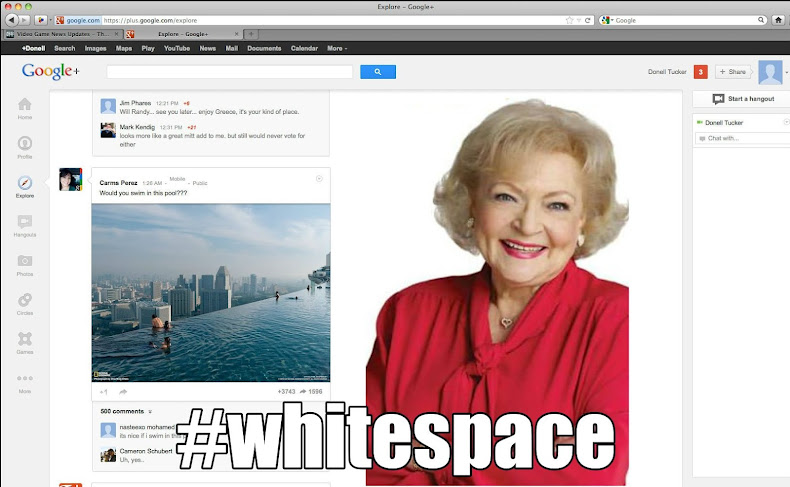
Task: Open Play in the top bar
Action: [148, 48]
